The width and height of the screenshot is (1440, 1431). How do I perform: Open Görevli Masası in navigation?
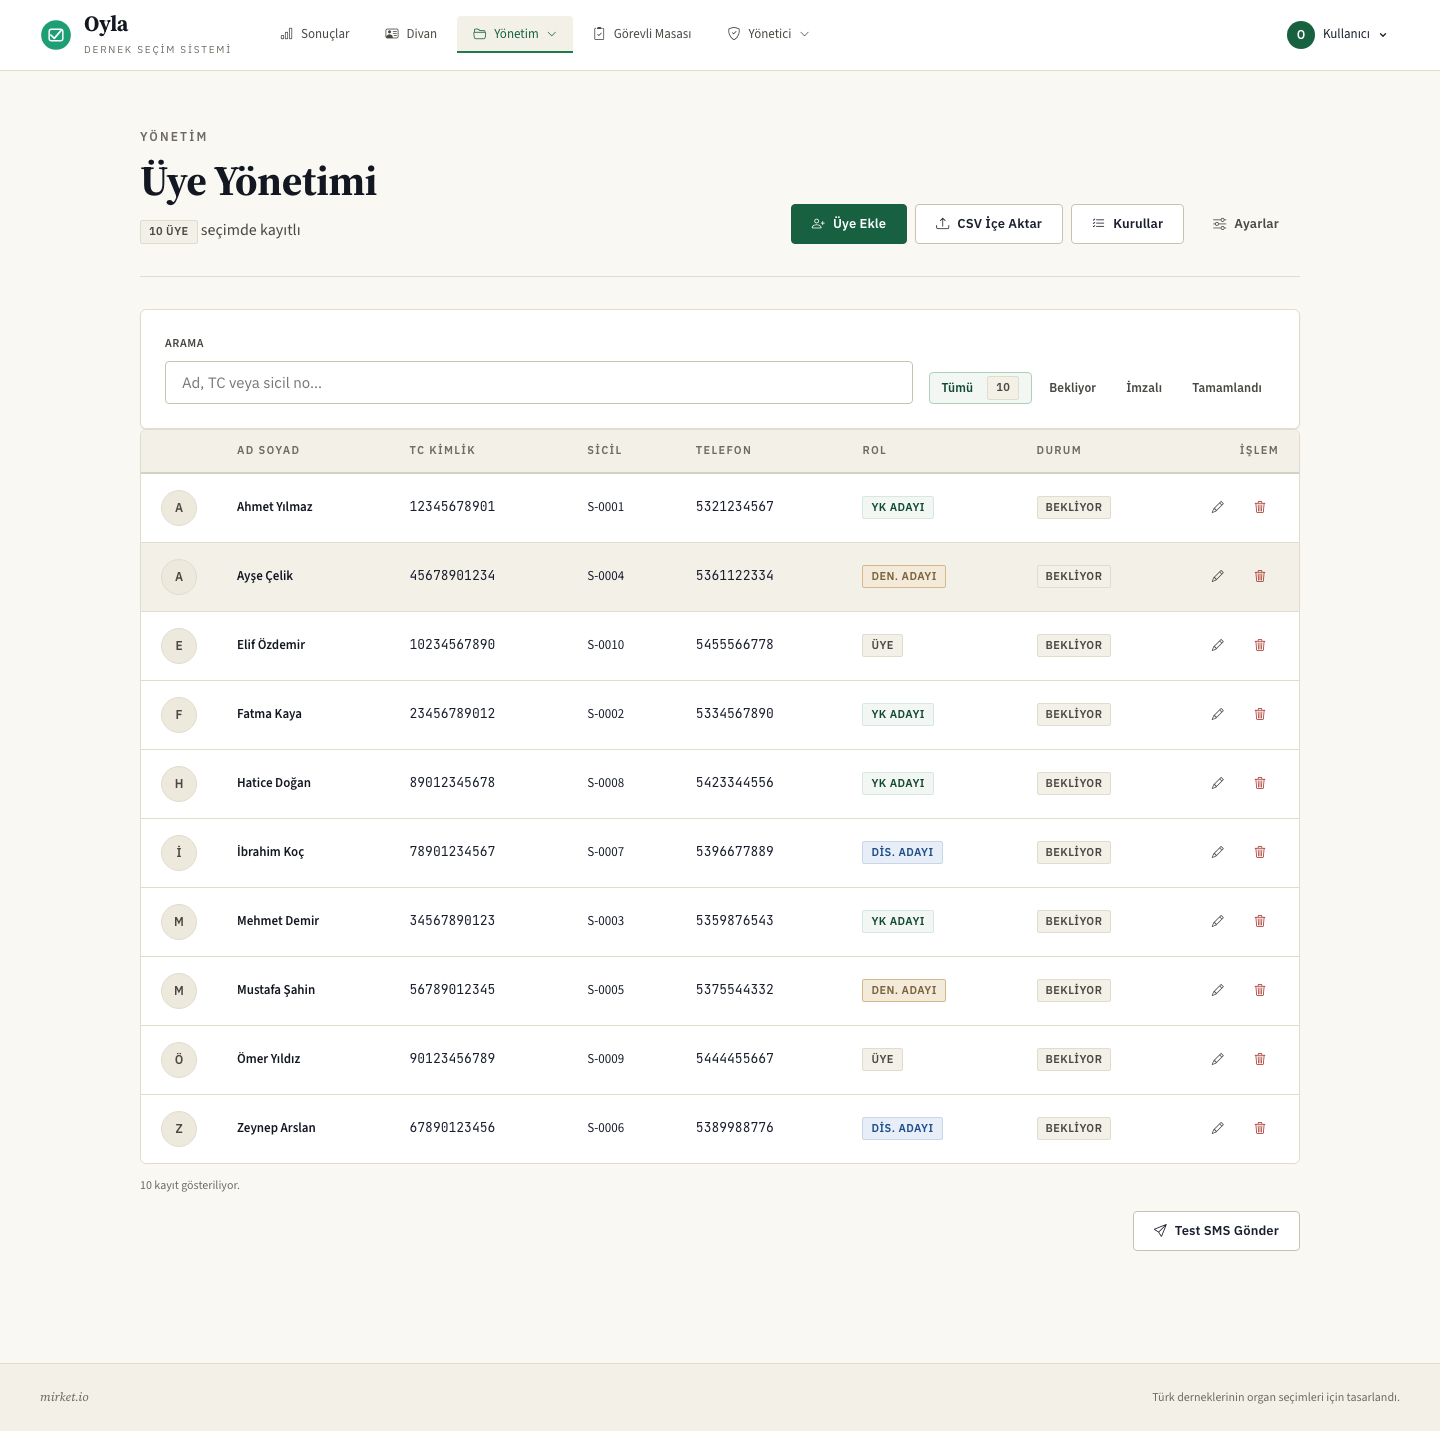(642, 34)
